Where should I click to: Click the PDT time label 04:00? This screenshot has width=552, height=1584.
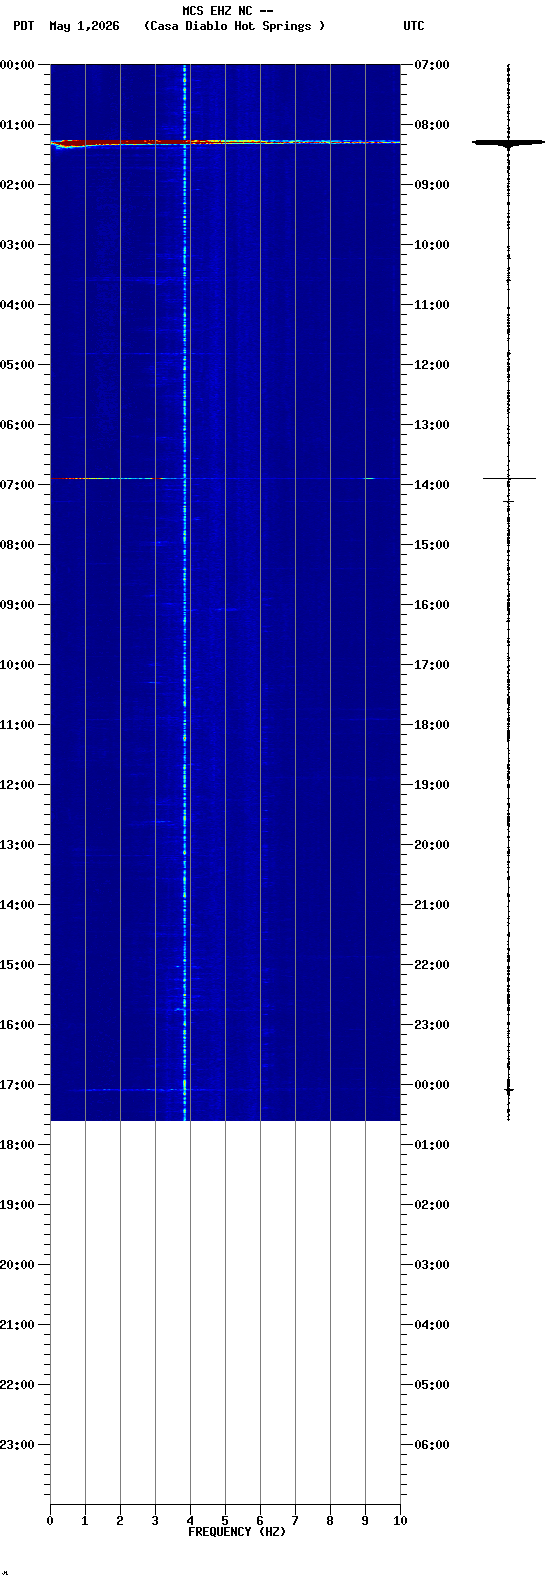click(17, 305)
